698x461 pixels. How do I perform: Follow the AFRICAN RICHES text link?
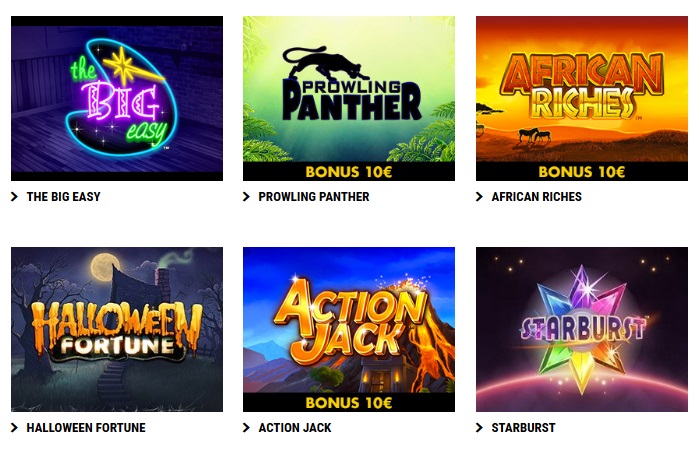536,197
